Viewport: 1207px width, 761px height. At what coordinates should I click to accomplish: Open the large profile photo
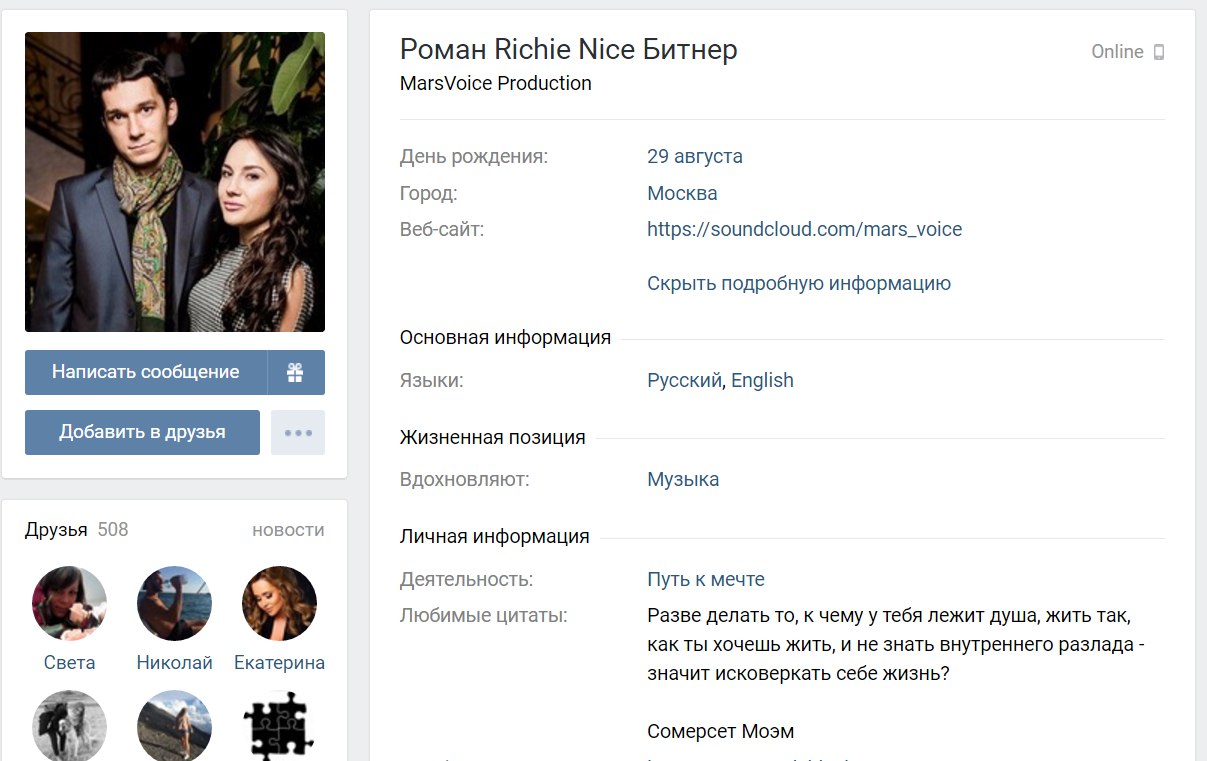(x=175, y=182)
